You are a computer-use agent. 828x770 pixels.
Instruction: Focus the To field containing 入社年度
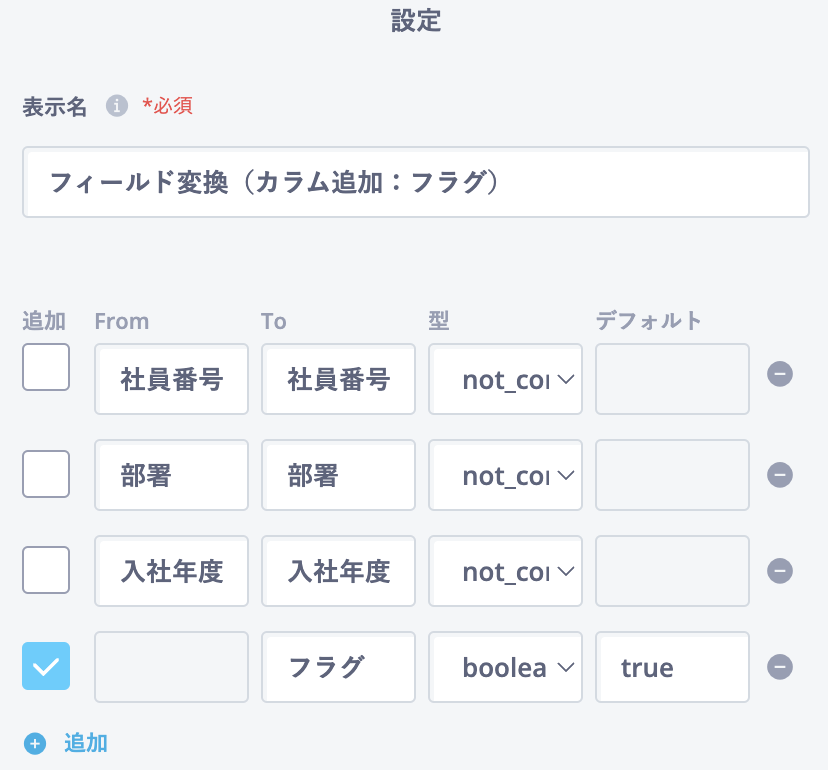338,572
